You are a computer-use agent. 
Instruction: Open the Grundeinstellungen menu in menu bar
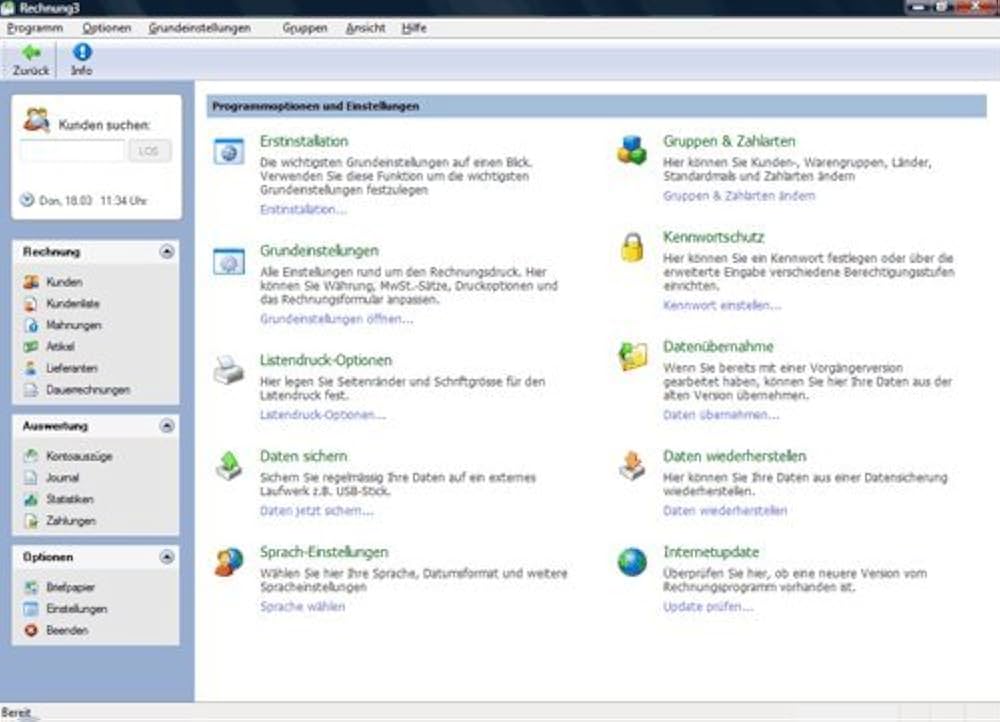tap(200, 28)
